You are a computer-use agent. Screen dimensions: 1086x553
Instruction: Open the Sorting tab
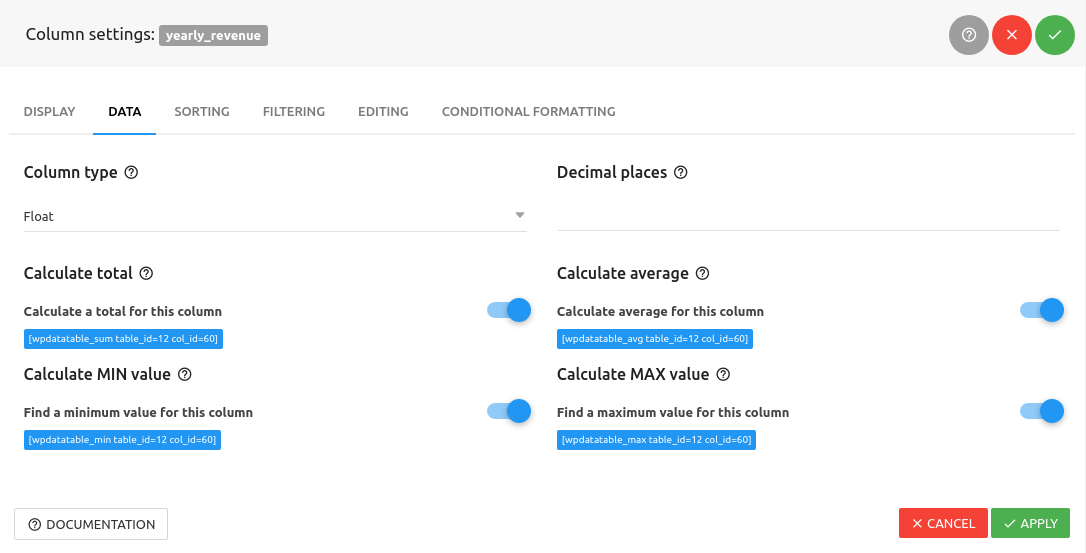202,111
